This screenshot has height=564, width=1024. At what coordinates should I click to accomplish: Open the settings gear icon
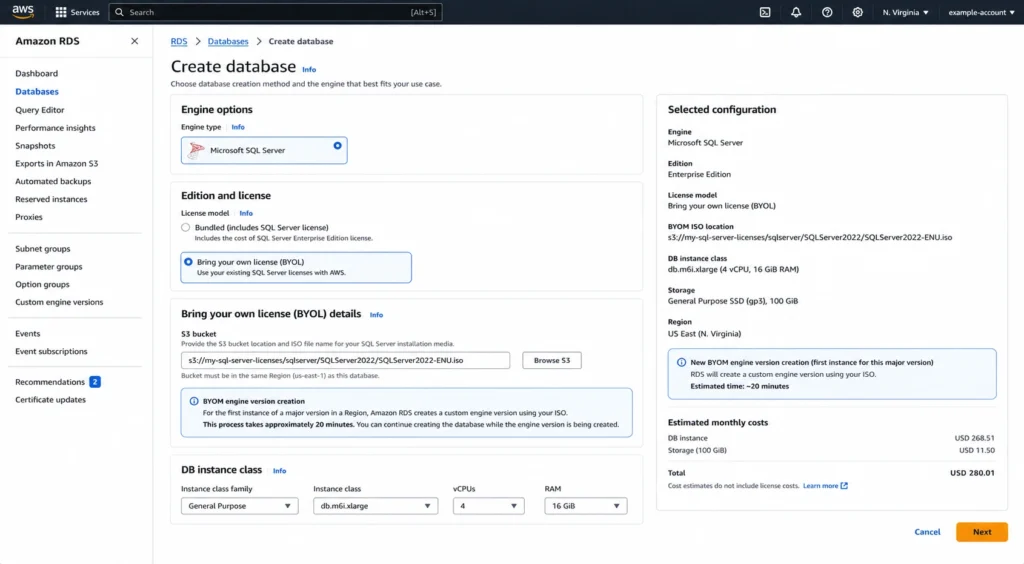tap(857, 12)
